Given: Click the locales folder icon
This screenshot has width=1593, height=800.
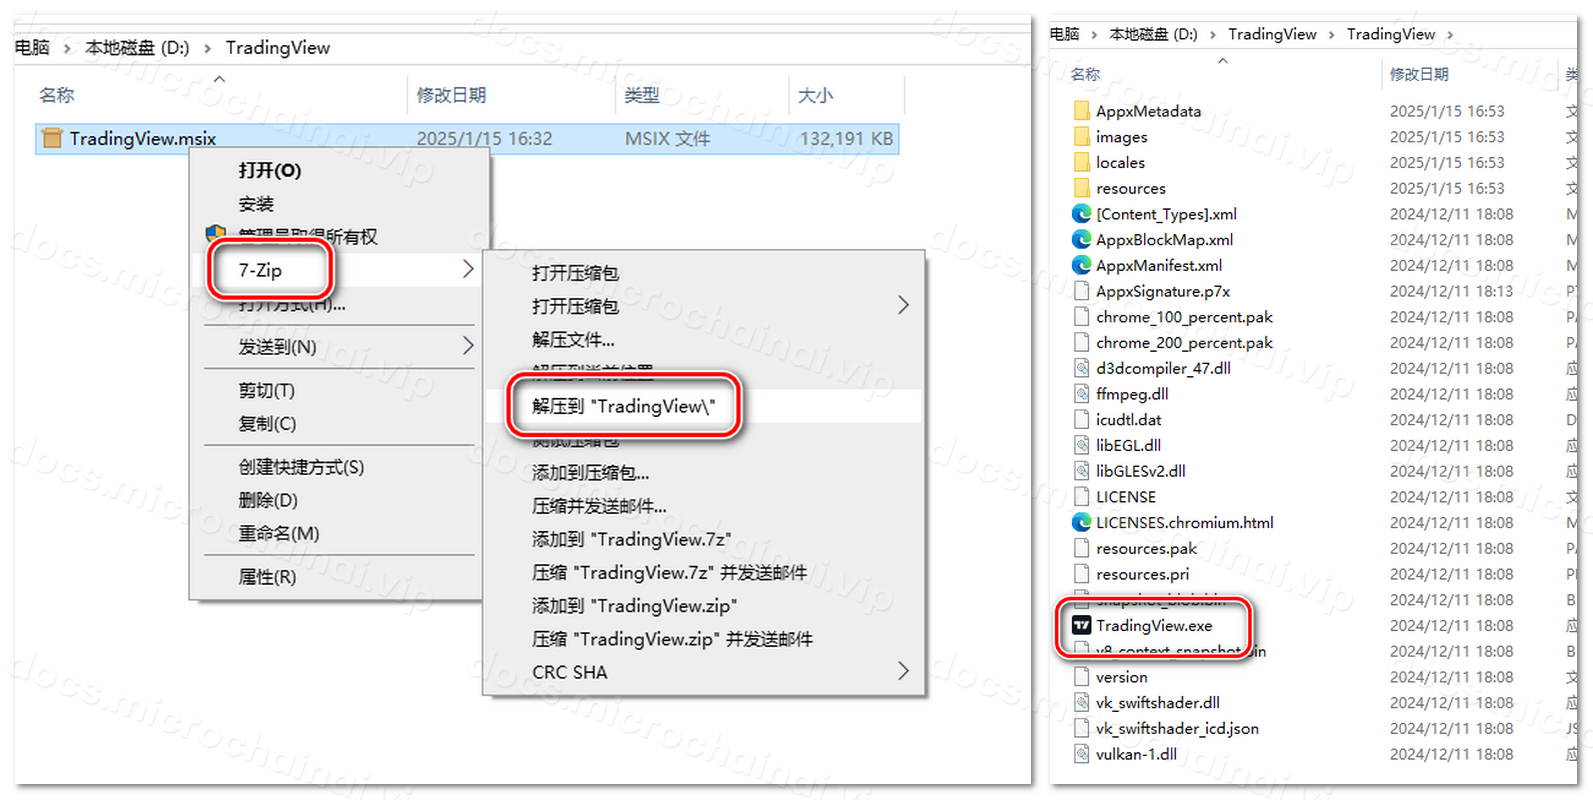Looking at the screenshot, I should 1081,162.
